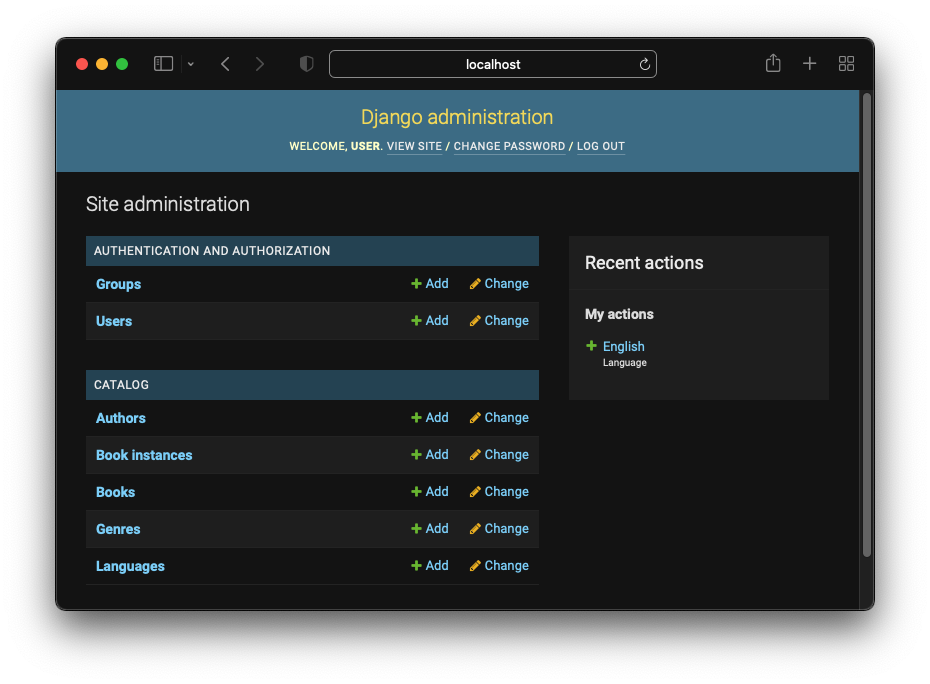Close the Safari window with the red button
The image size is (930, 684).
(82, 64)
